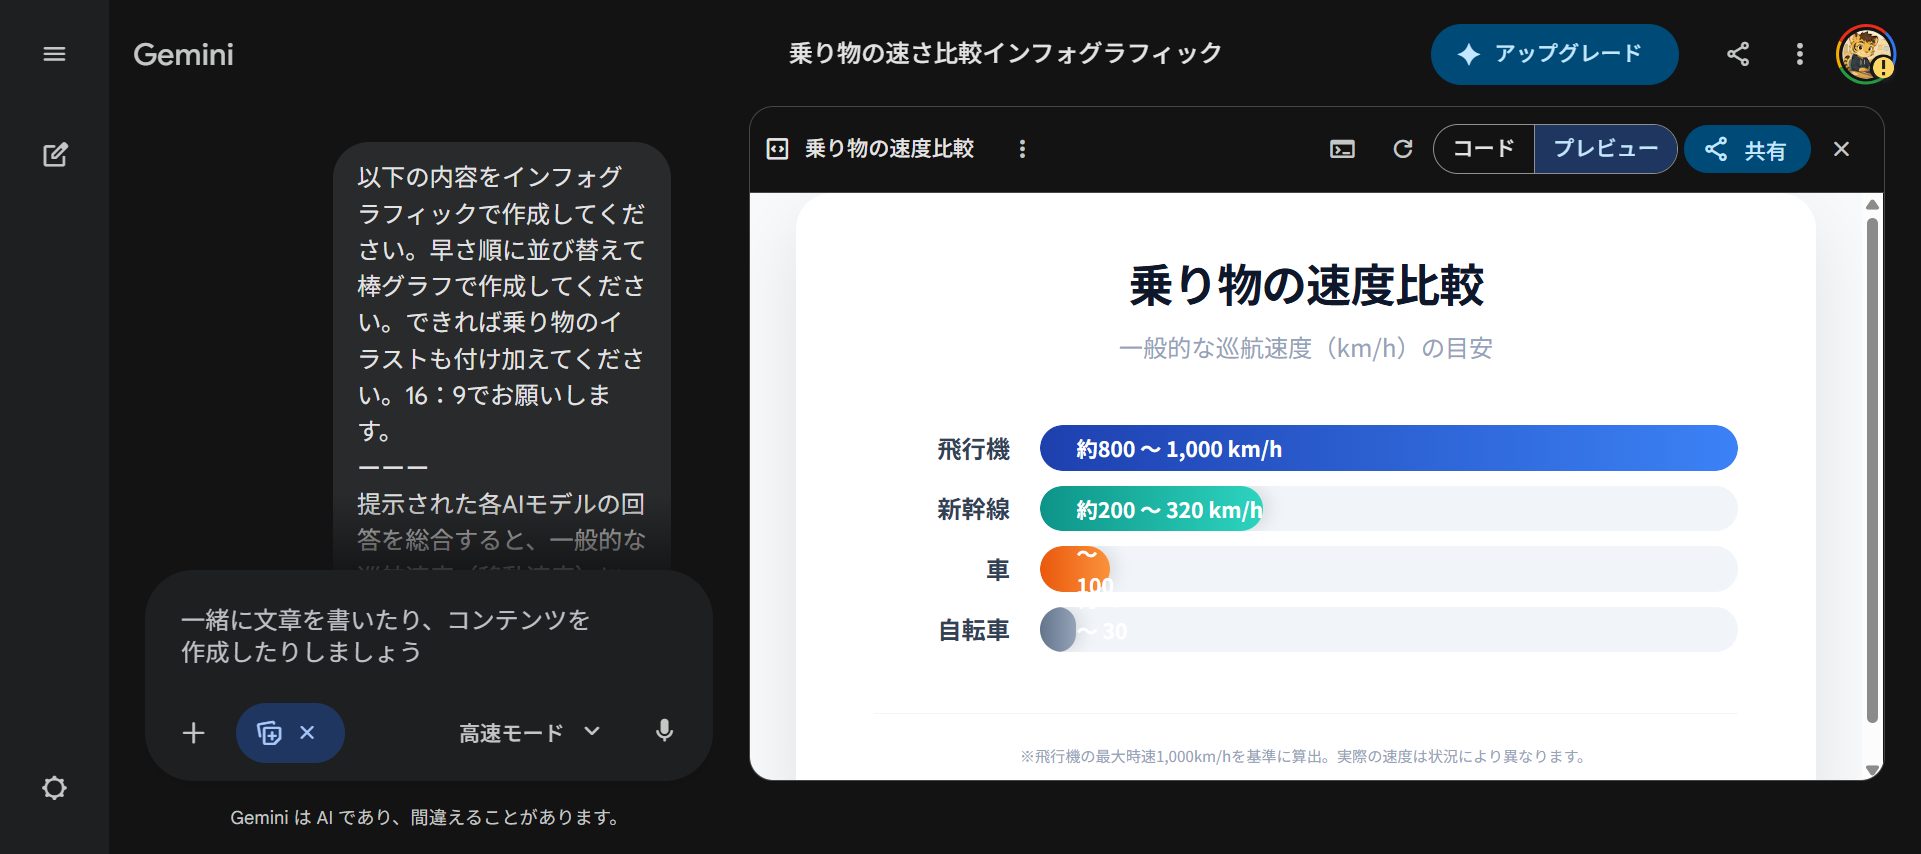The width and height of the screenshot is (1921, 854).
Task: Click the subtitle 一般的な巡航速度（km/h）の目安
Action: (x=1306, y=348)
